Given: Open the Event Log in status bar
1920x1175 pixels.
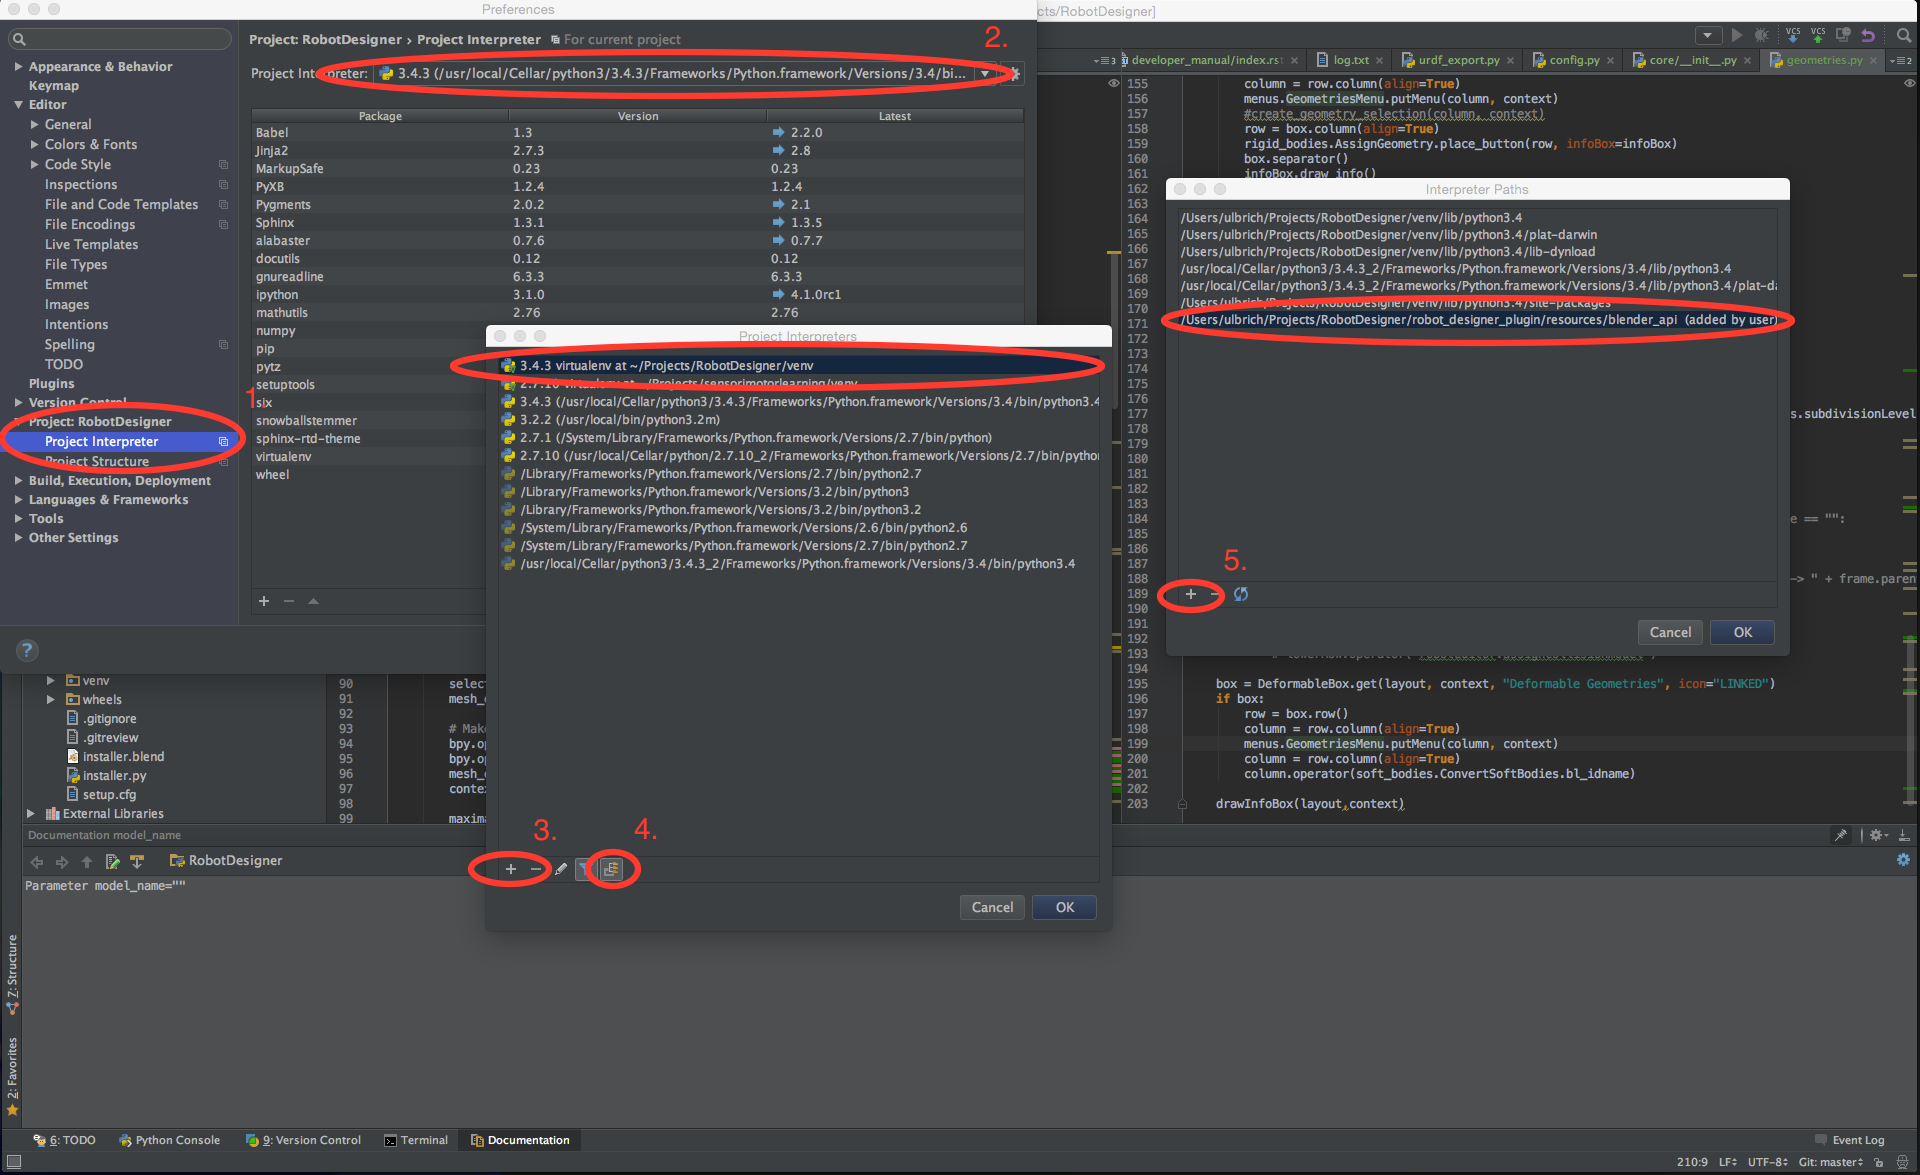Looking at the screenshot, I should [x=1849, y=1140].
